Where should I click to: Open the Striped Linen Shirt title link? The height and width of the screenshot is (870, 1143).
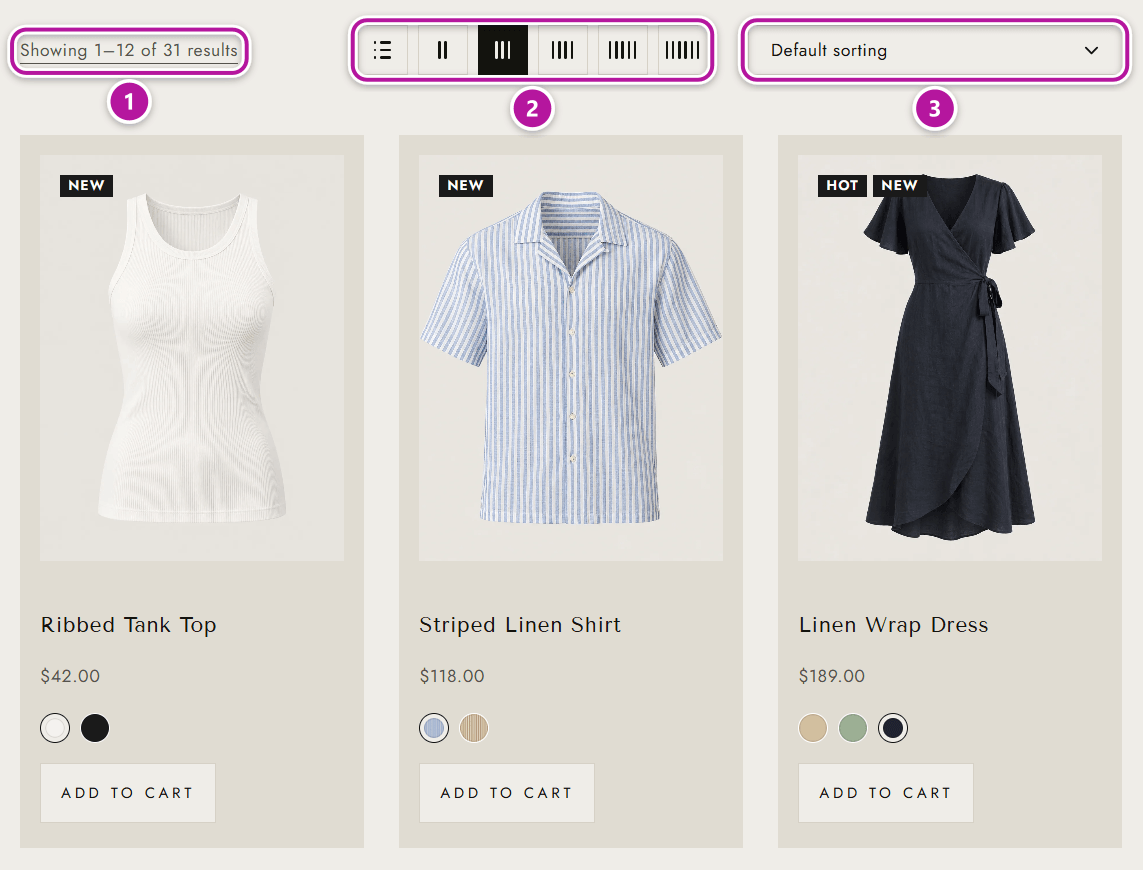click(x=520, y=625)
